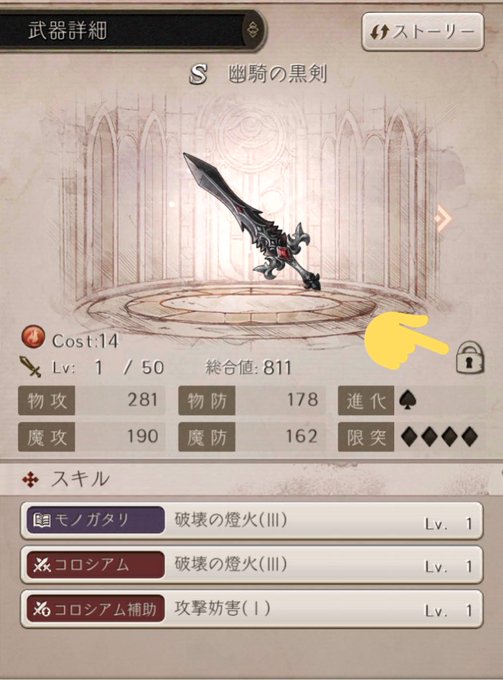Select the 魔防 stat label
The width and height of the screenshot is (503, 680).
206,437
